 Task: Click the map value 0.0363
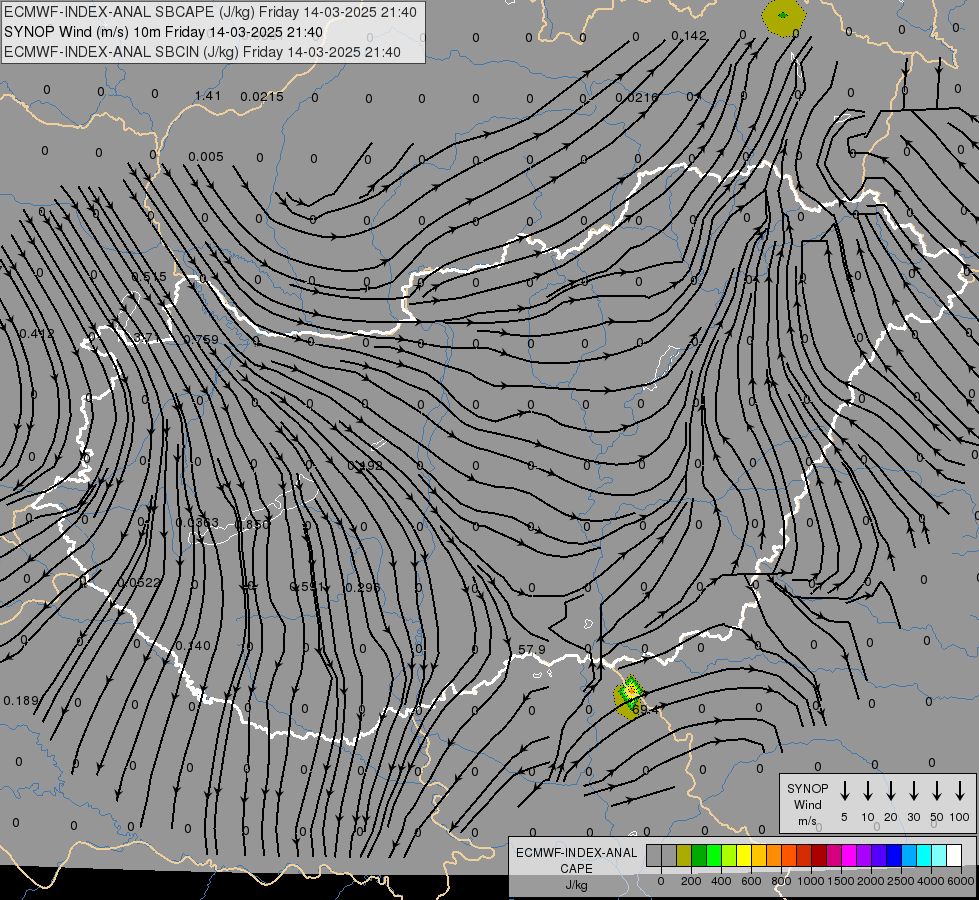click(x=197, y=522)
